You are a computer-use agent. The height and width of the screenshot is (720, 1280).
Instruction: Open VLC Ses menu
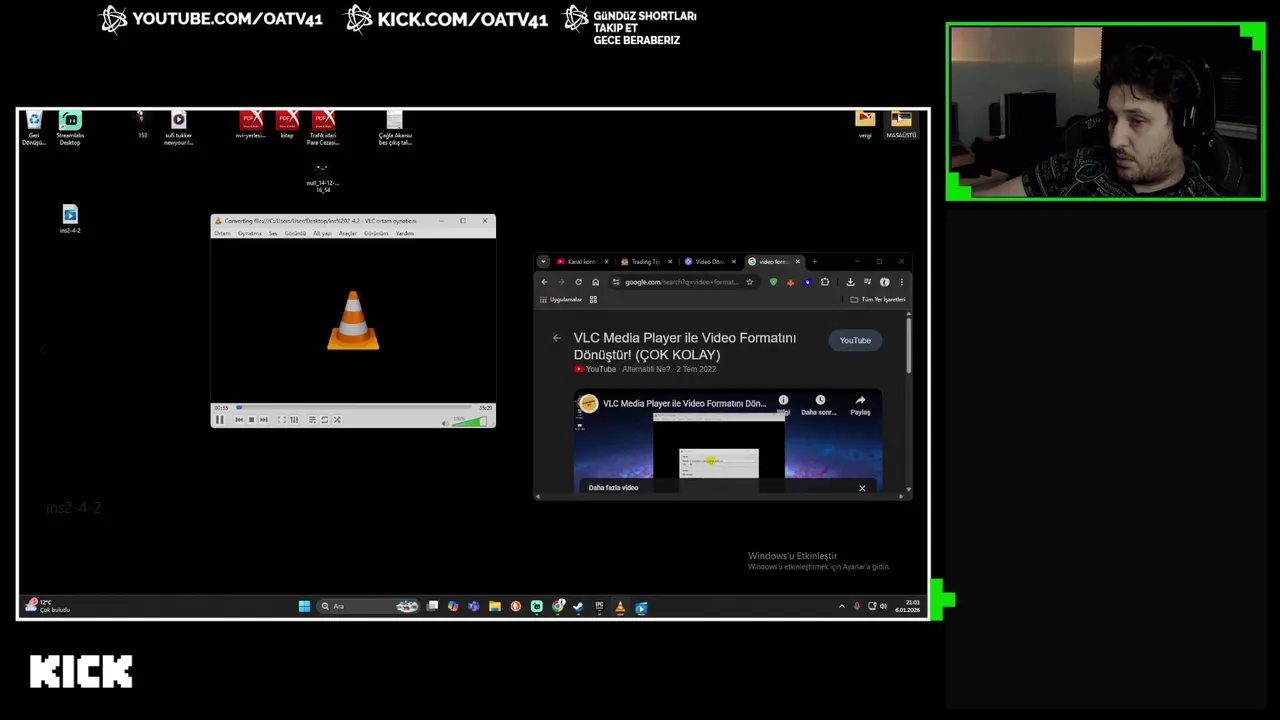coord(273,233)
